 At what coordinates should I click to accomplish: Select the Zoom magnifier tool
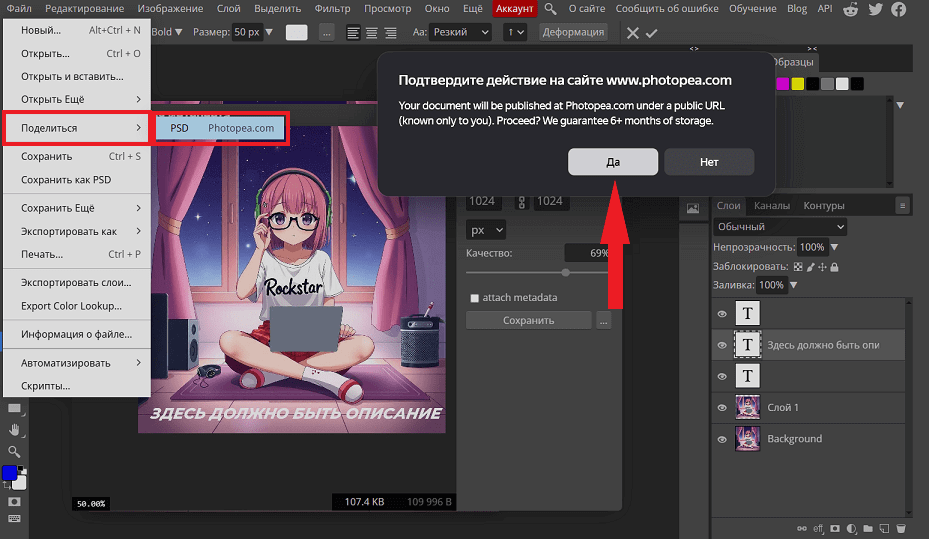tap(14, 451)
